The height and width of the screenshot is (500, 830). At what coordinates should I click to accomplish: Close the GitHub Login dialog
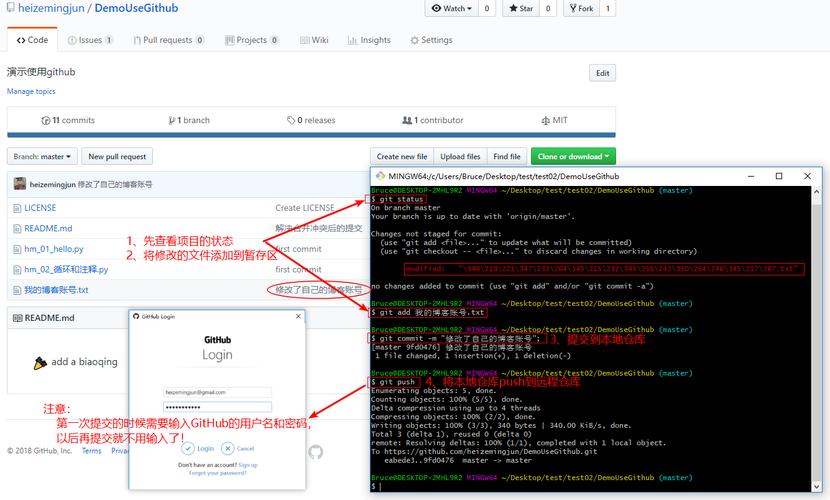coord(298,316)
